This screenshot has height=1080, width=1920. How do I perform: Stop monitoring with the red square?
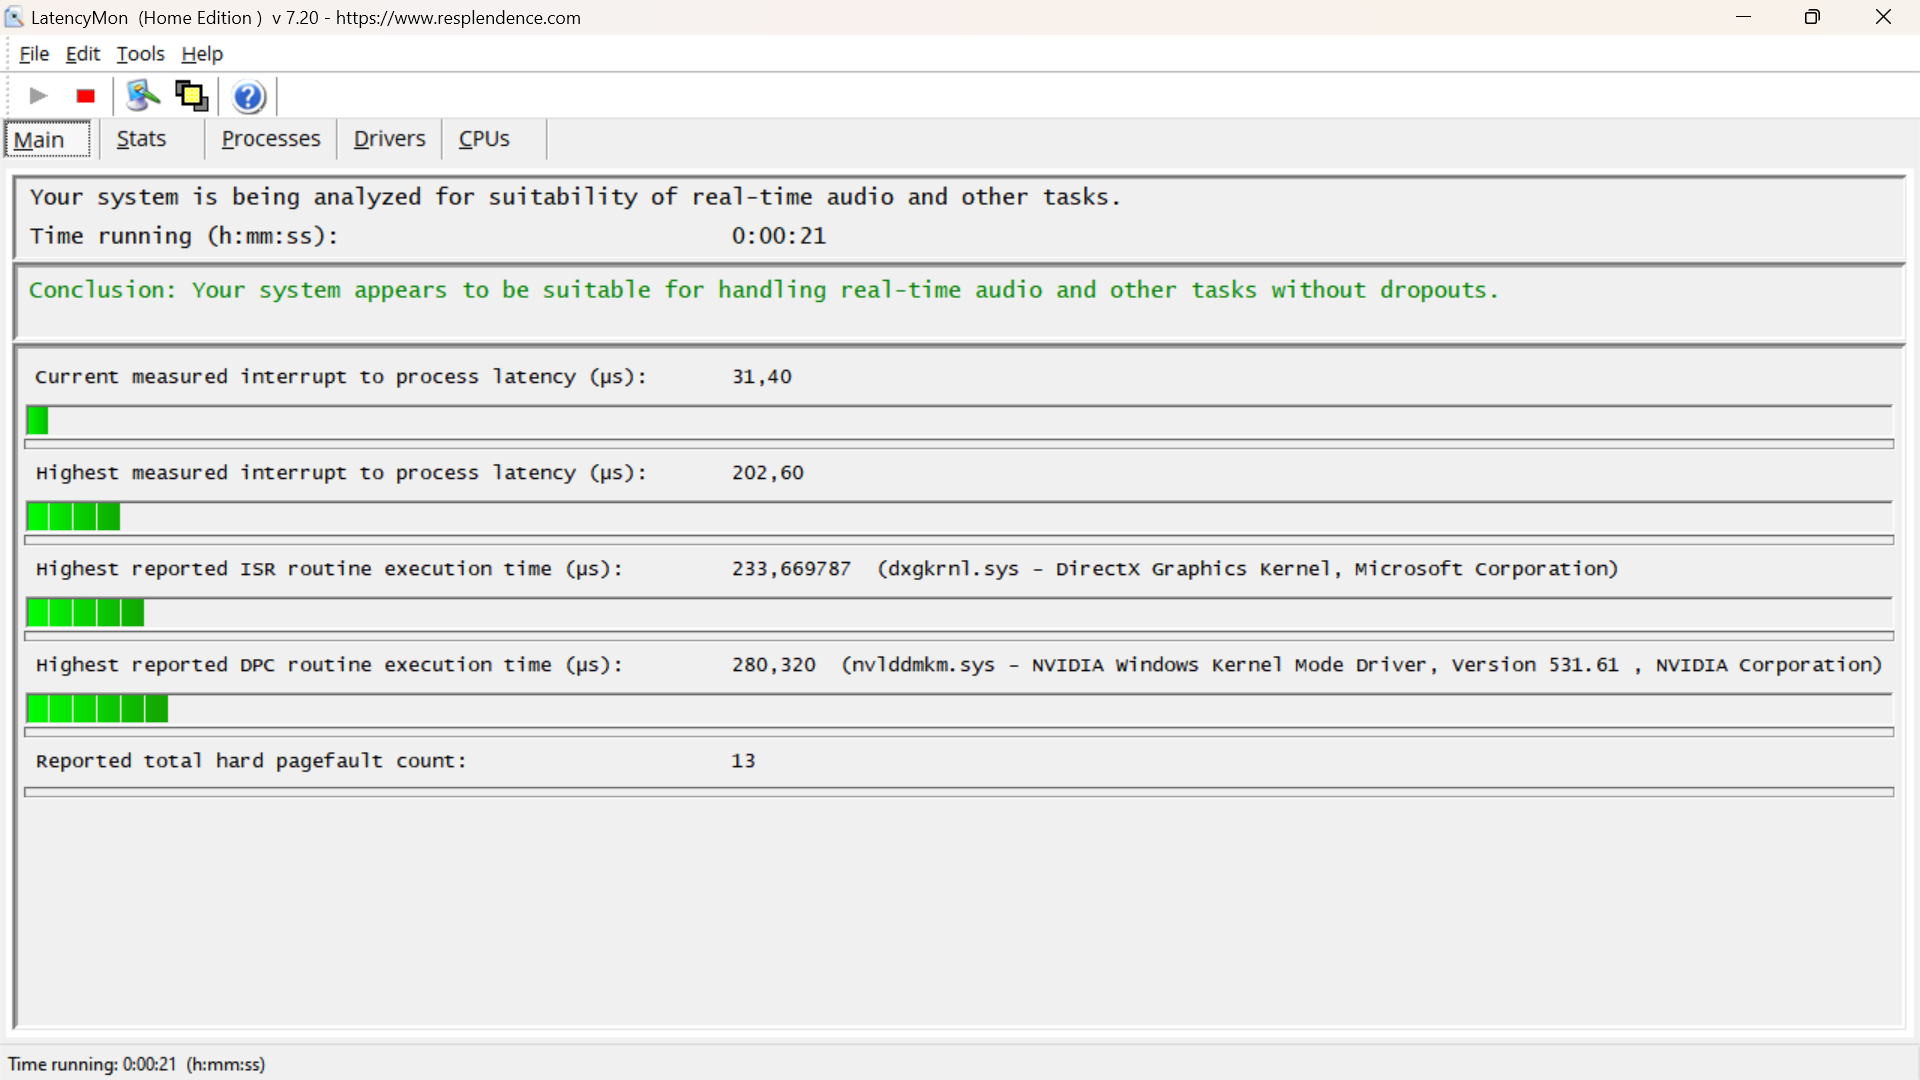tap(85, 96)
